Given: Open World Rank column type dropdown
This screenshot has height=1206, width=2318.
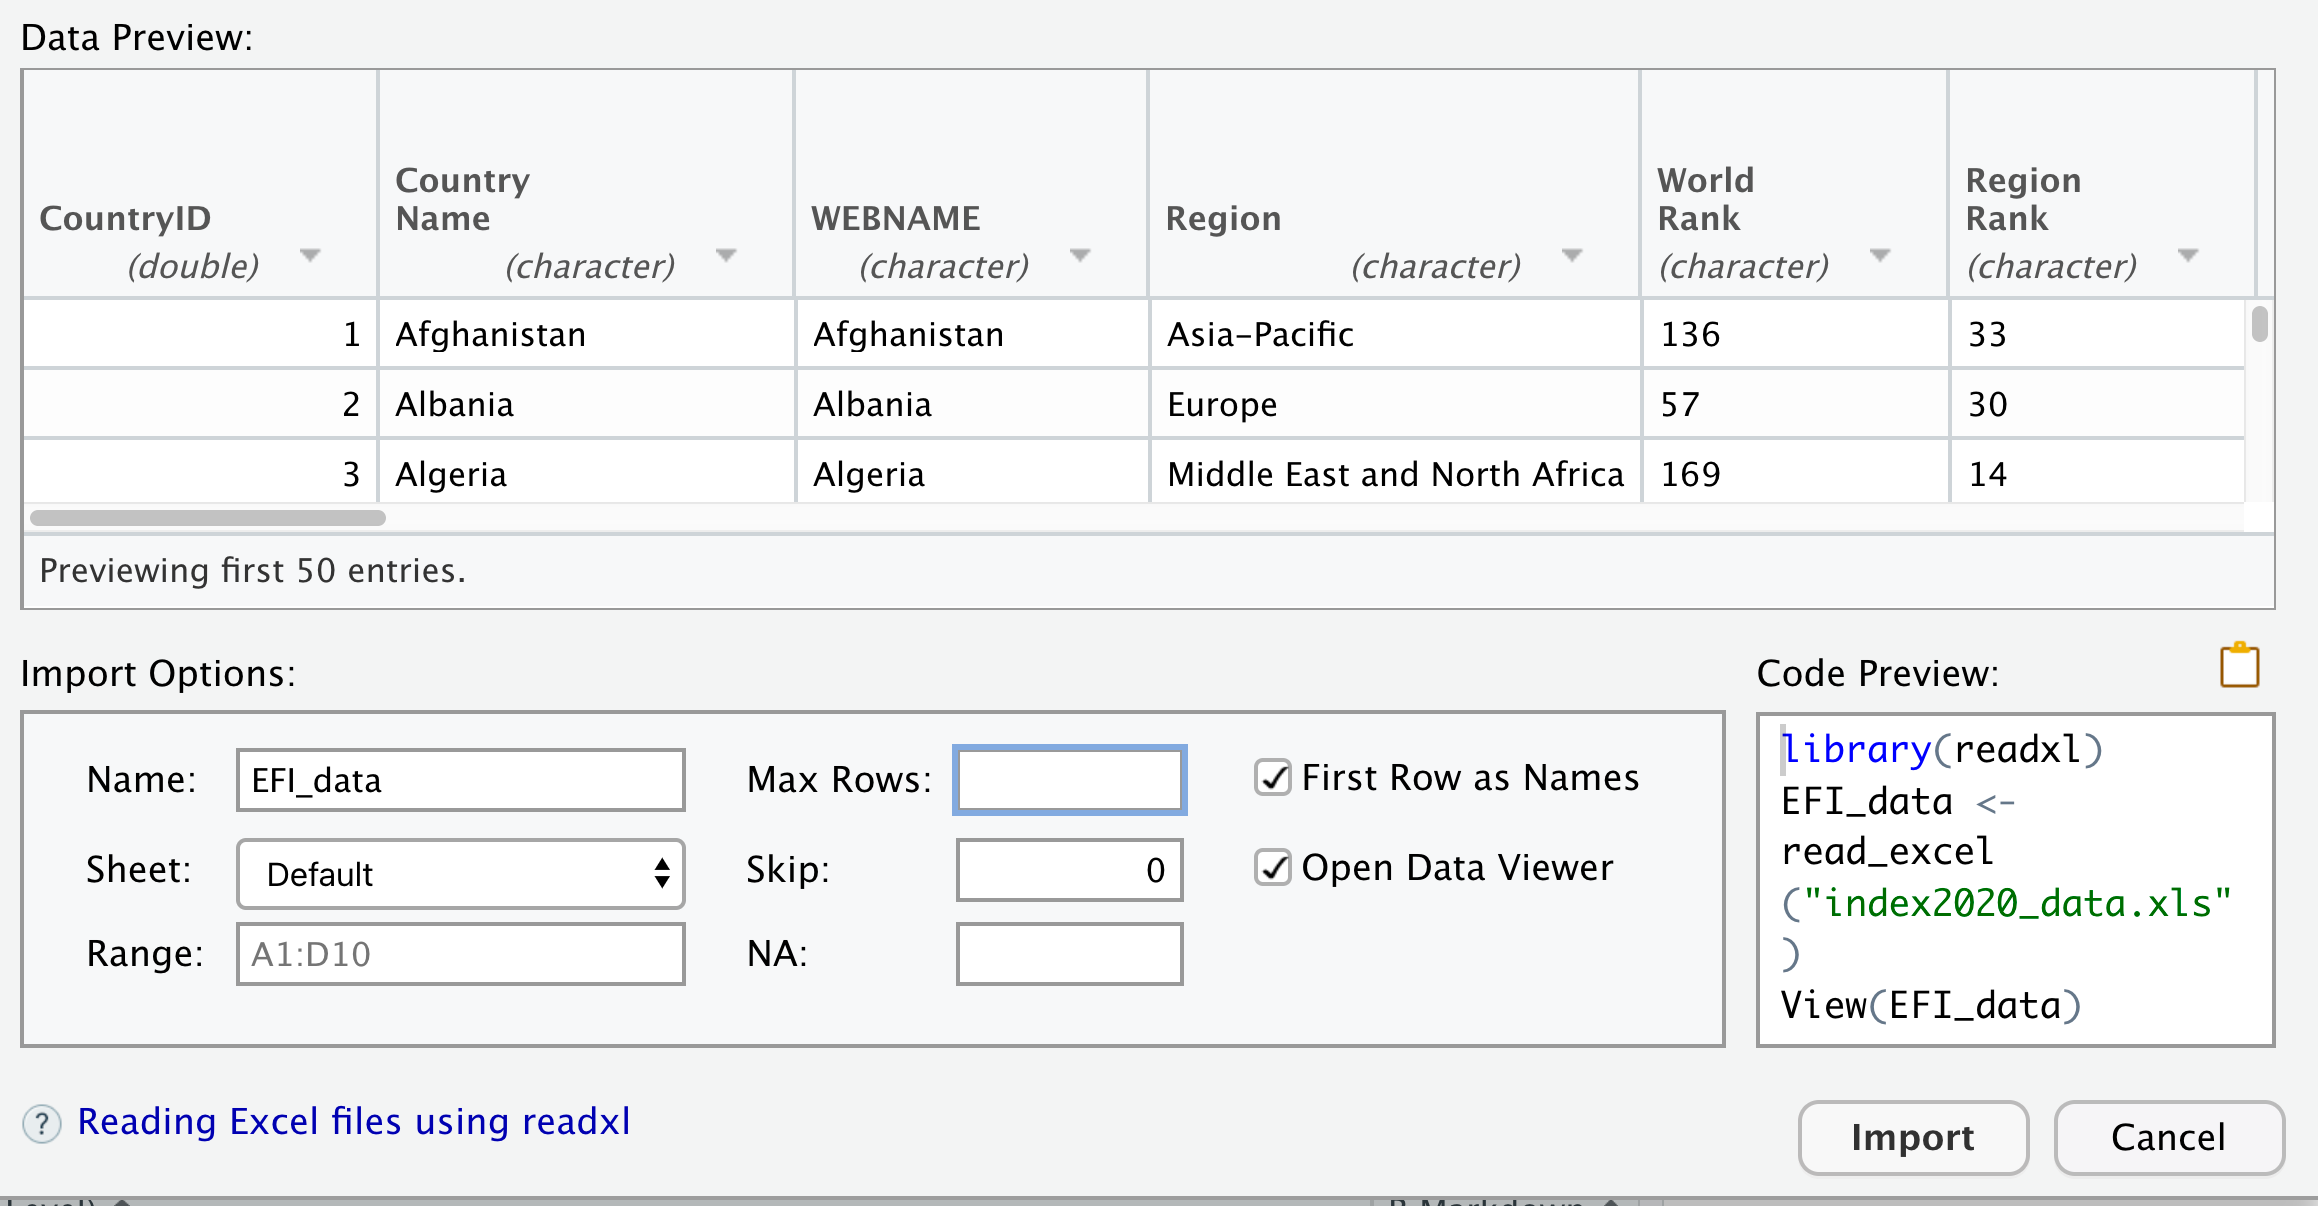Looking at the screenshot, I should 1880,256.
